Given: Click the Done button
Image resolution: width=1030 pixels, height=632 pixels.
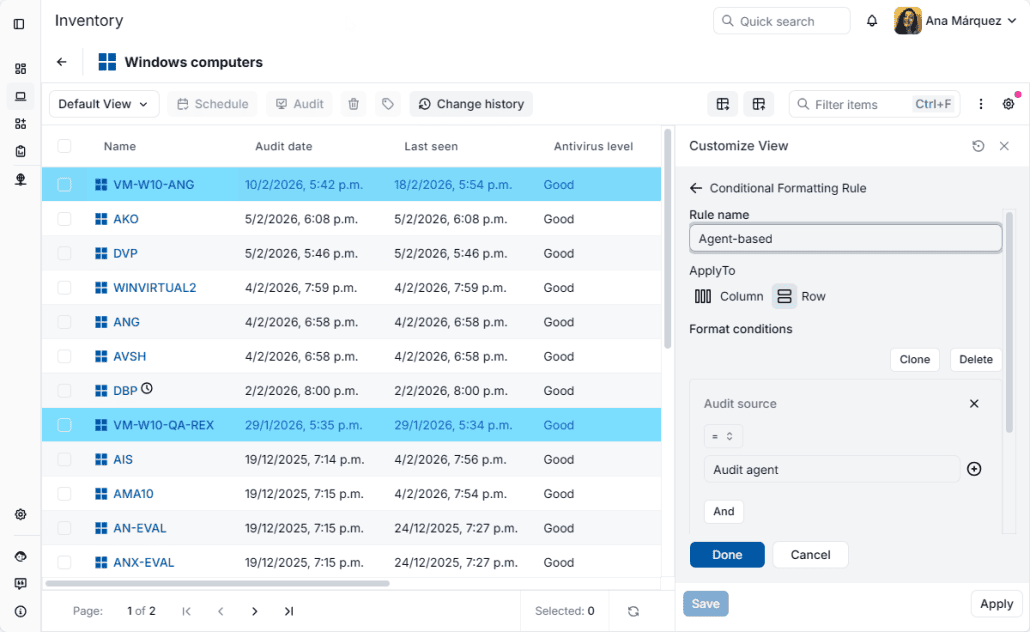Looking at the screenshot, I should [x=727, y=554].
